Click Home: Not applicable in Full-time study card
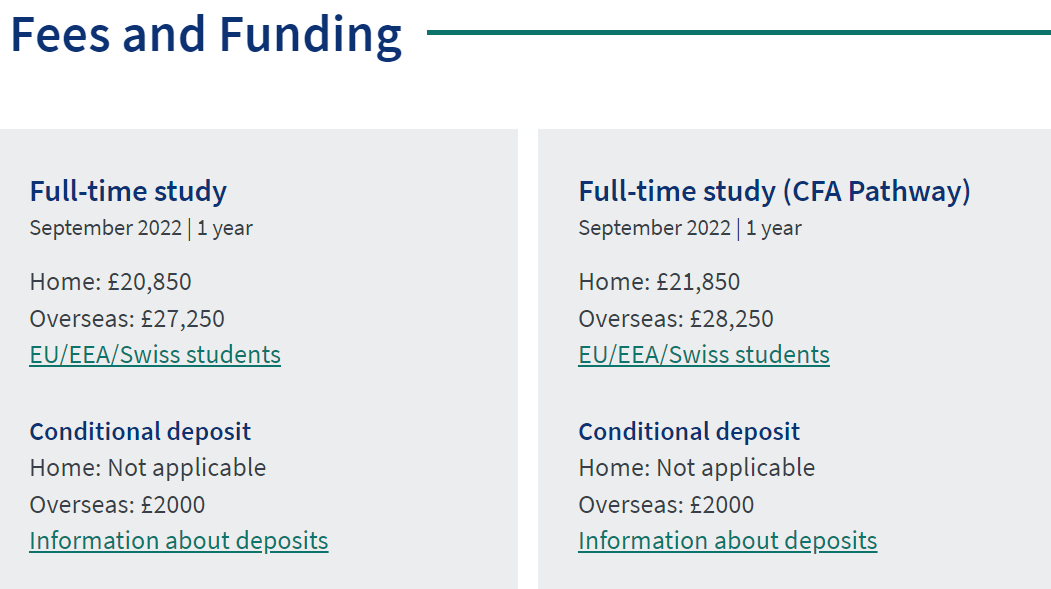 (147, 468)
